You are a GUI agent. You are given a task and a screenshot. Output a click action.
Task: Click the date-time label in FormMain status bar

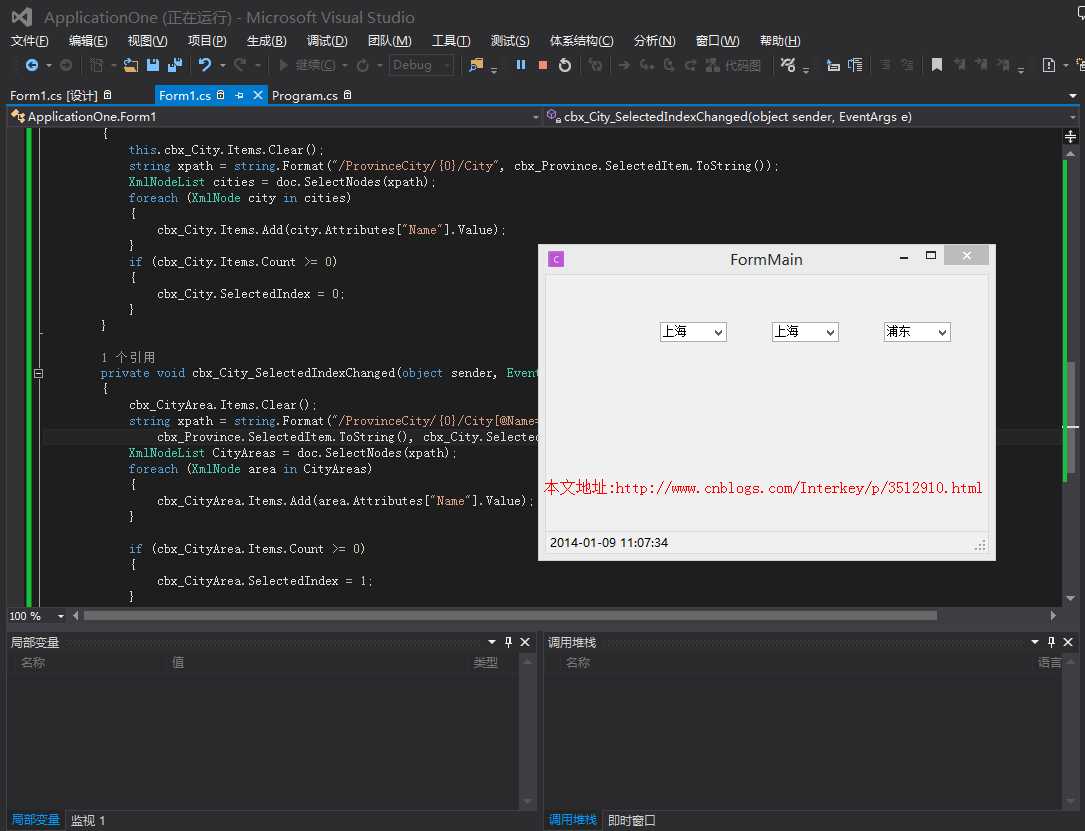pos(609,542)
